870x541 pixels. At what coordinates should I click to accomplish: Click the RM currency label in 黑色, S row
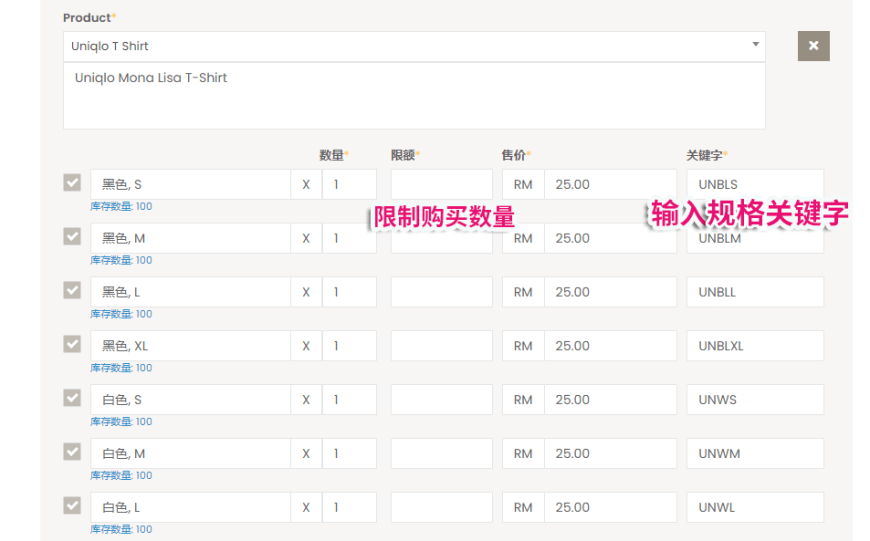coord(523,184)
